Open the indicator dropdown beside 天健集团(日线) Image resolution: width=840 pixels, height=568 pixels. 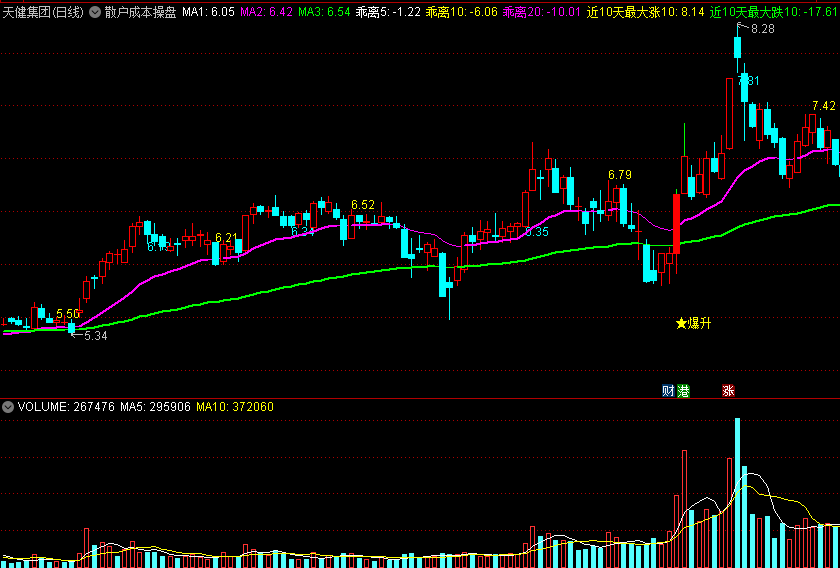coord(95,12)
